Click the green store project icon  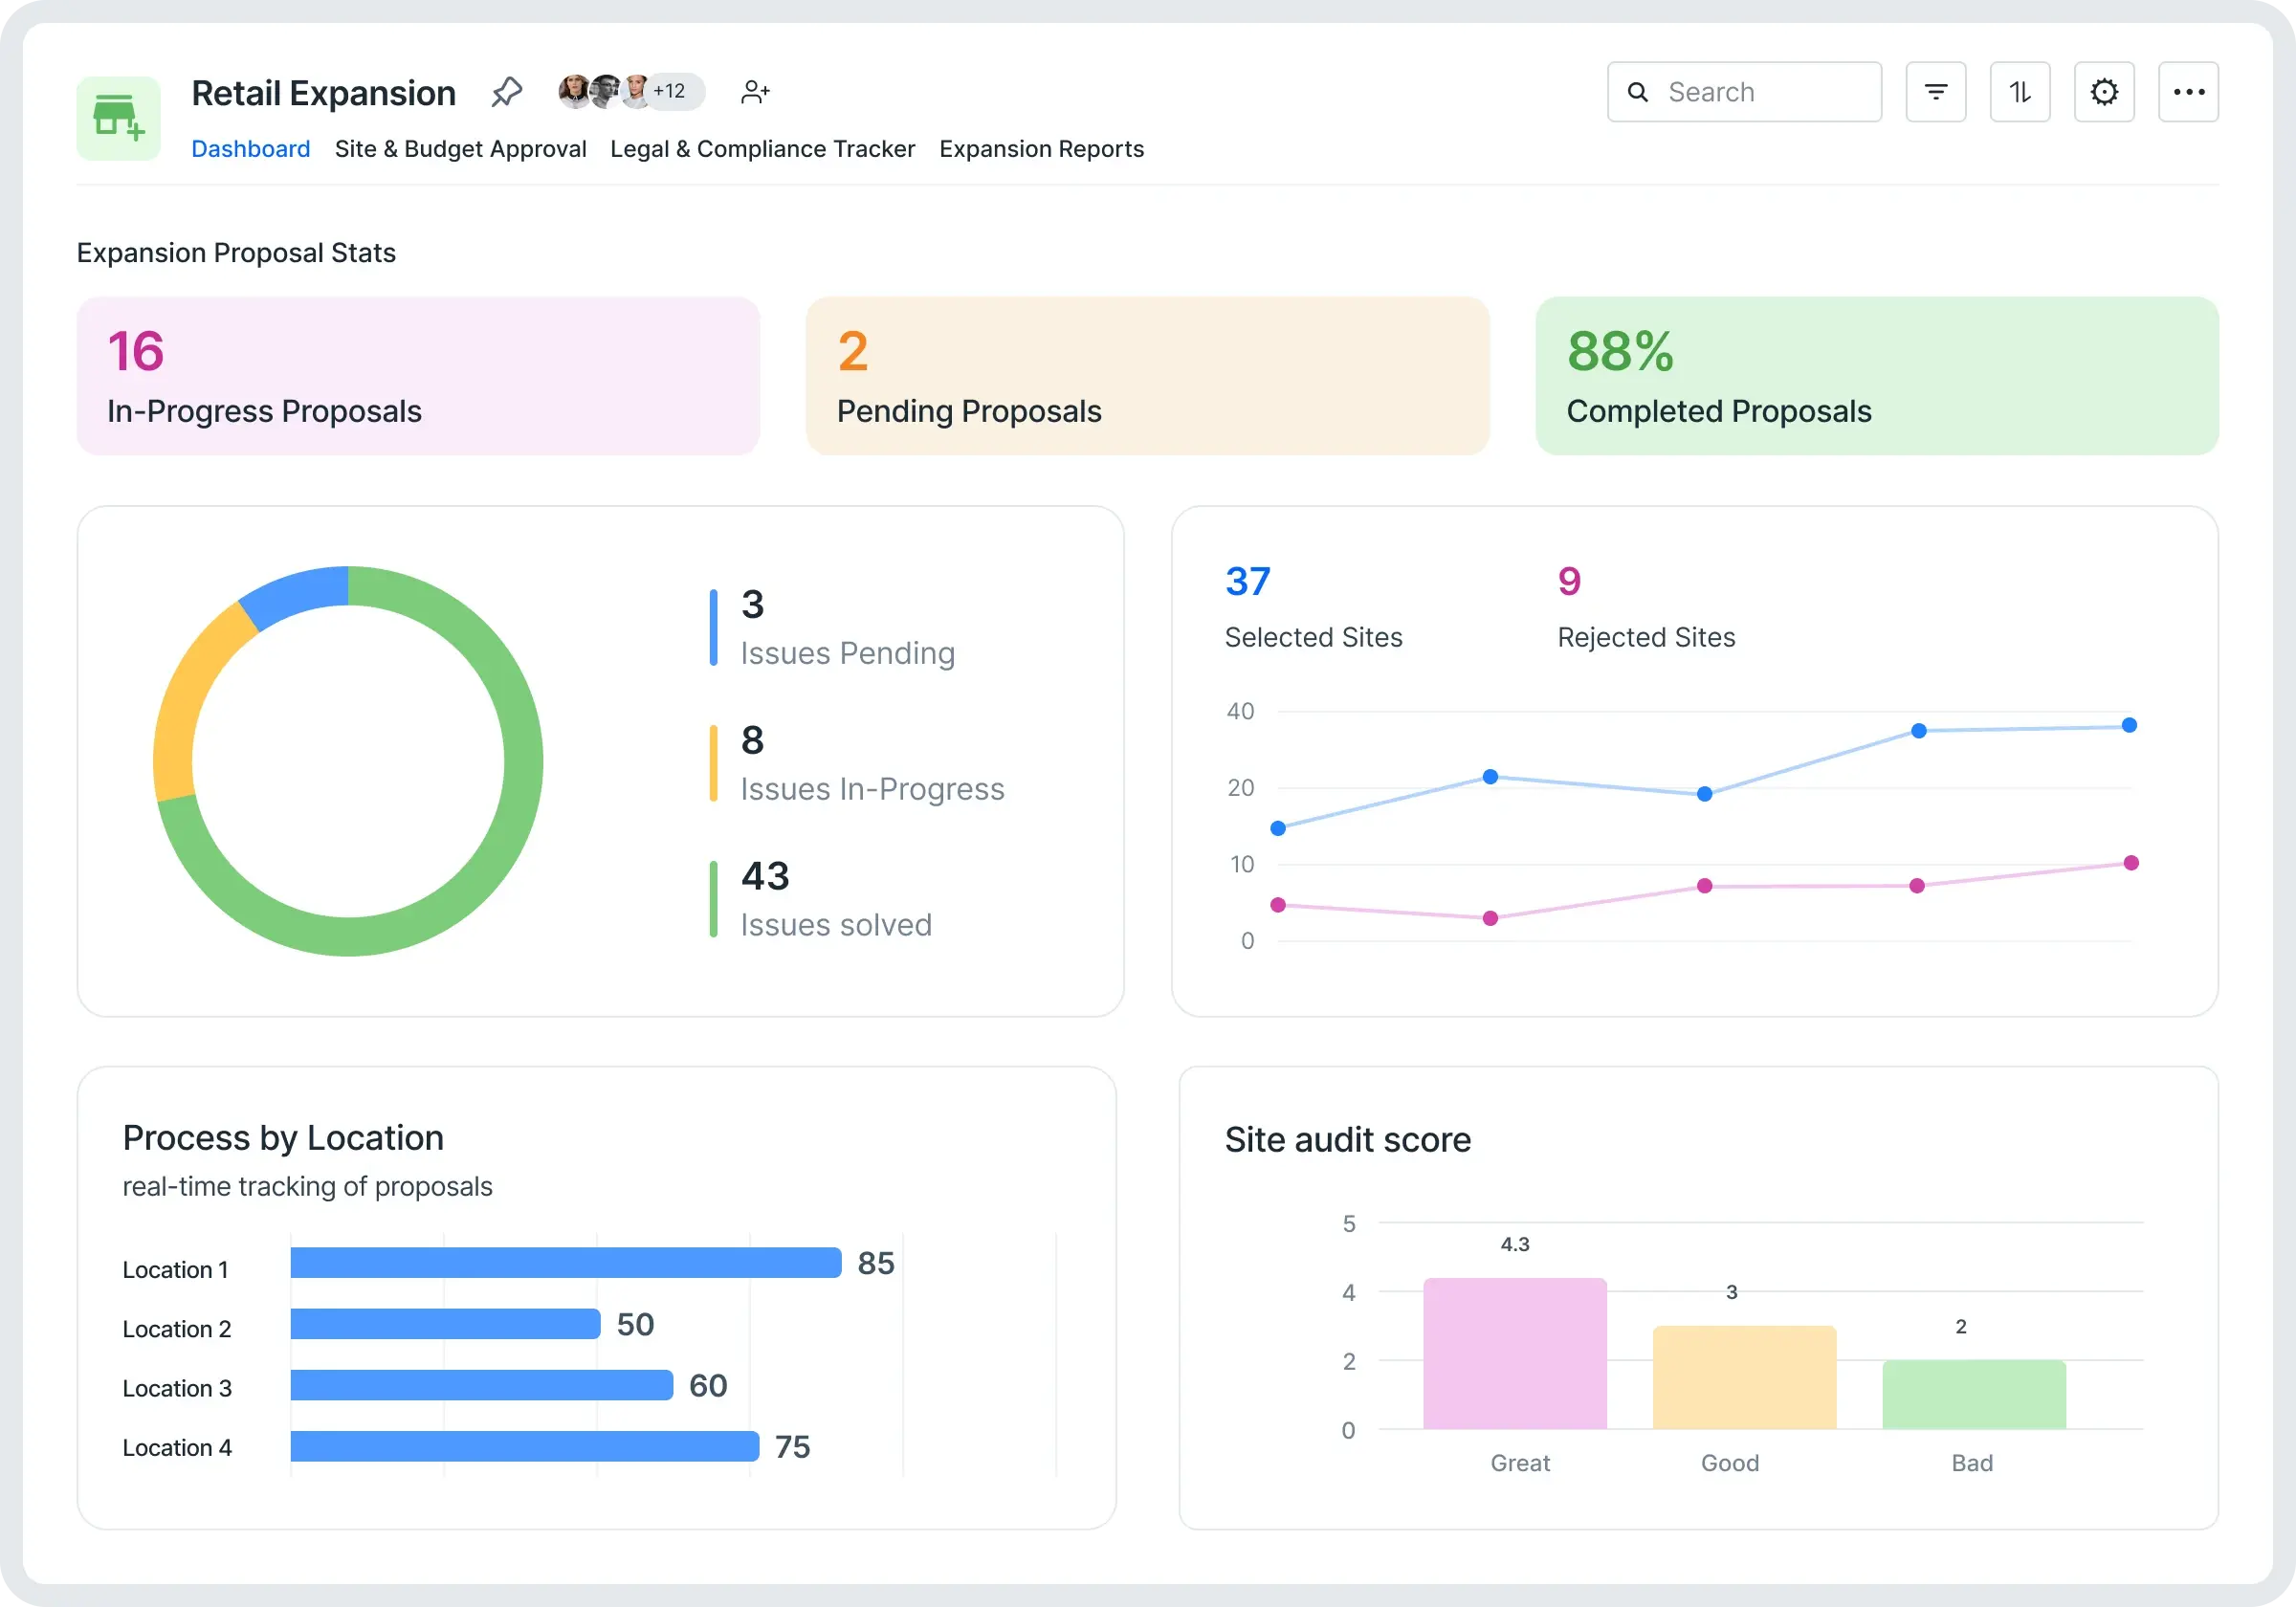pos(118,118)
